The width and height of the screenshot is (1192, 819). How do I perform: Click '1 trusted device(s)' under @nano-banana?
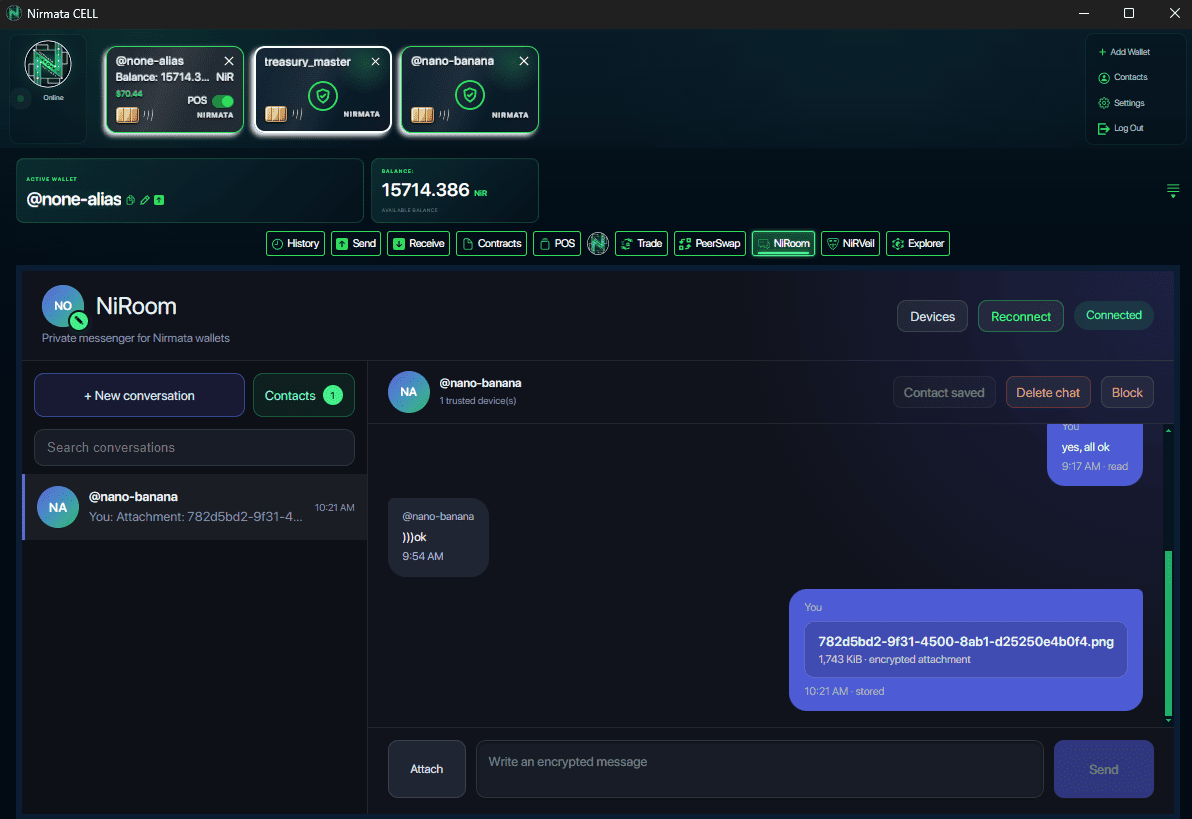pyautogui.click(x=477, y=401)
